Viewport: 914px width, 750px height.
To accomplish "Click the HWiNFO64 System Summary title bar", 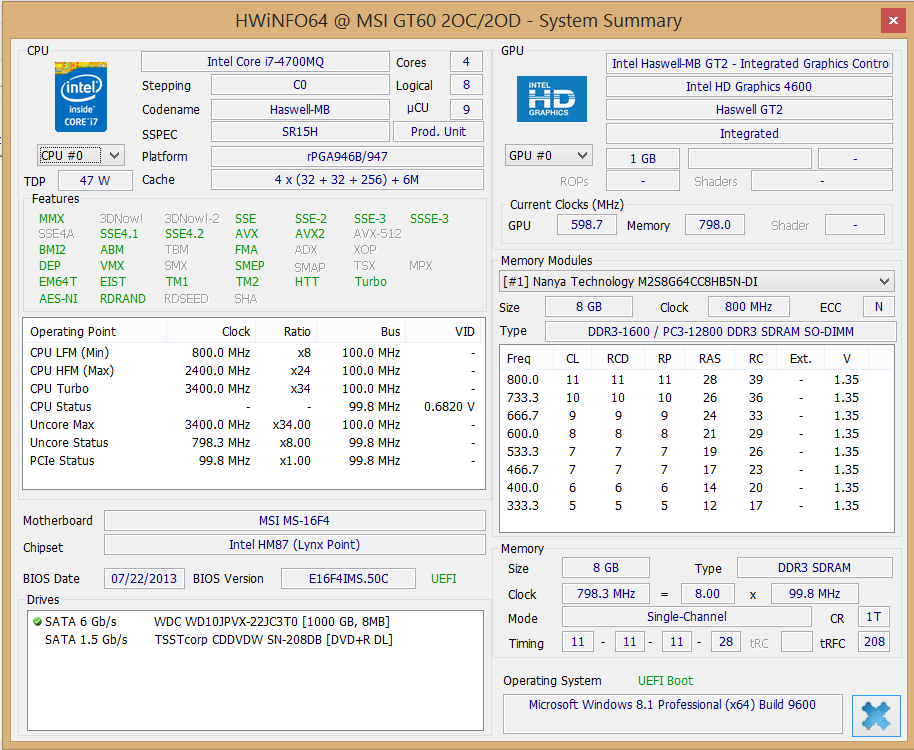I will tap(457, 21).
